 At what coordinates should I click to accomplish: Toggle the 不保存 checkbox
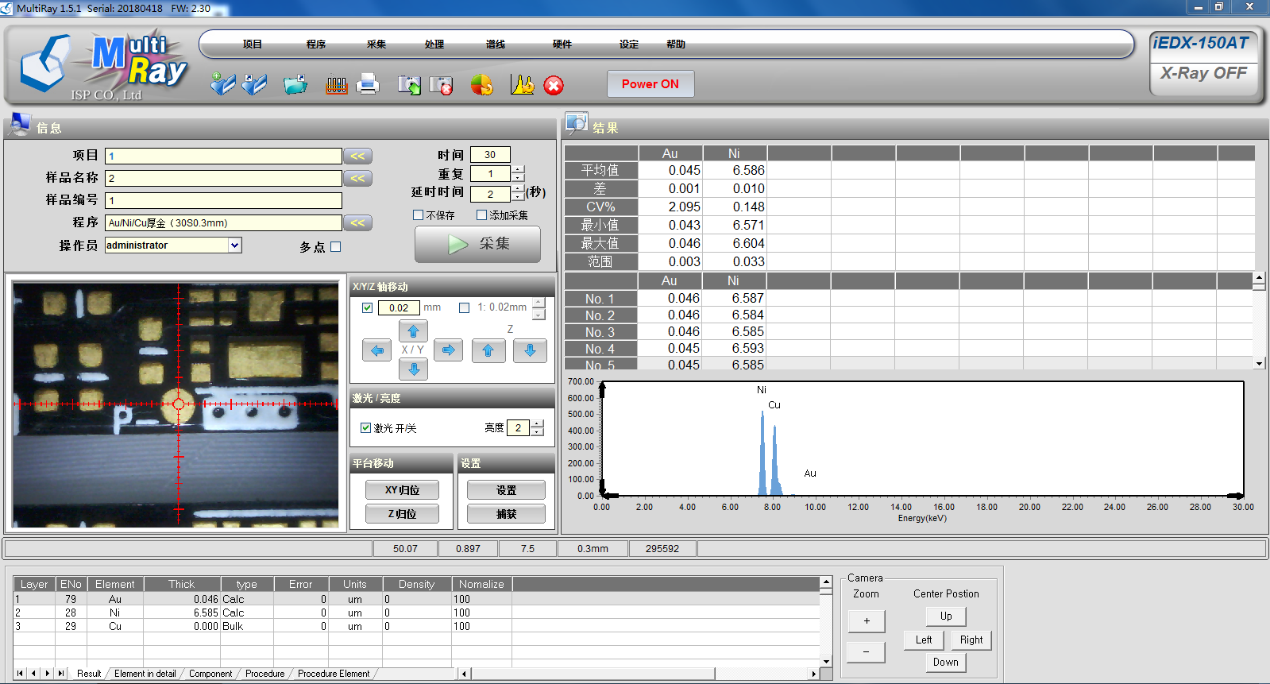point(419,215)
